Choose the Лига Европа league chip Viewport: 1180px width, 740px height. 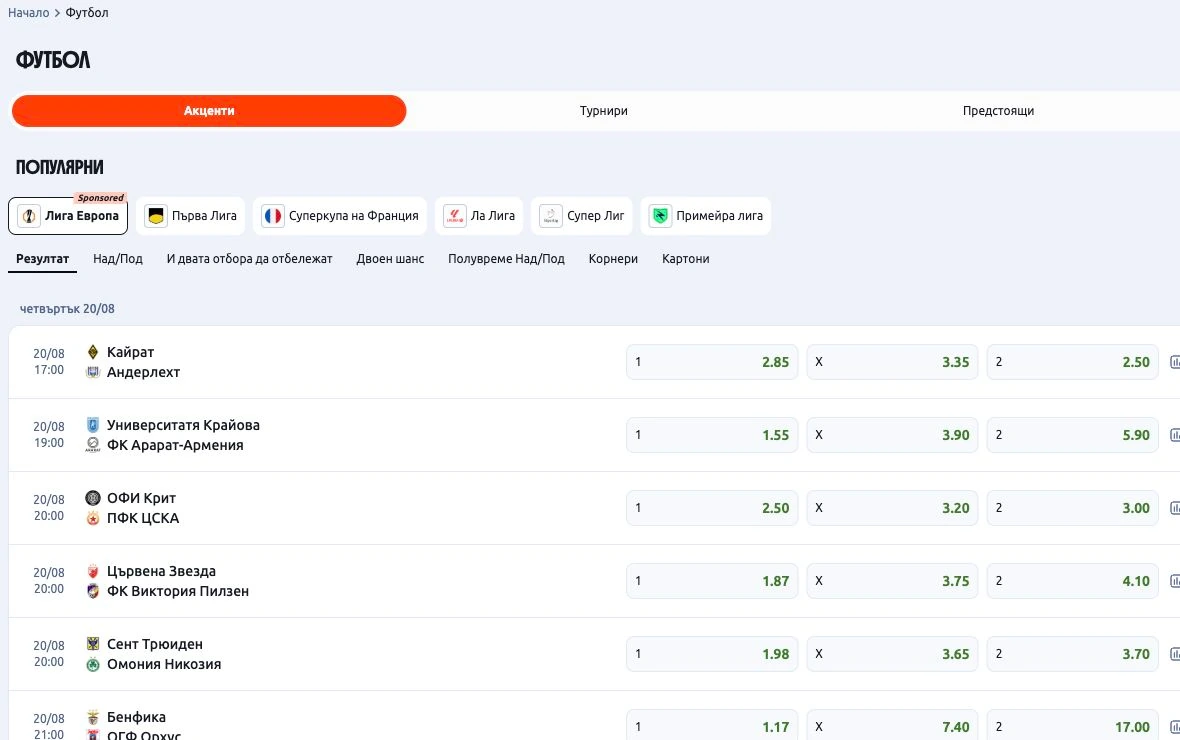click(68, 216)
